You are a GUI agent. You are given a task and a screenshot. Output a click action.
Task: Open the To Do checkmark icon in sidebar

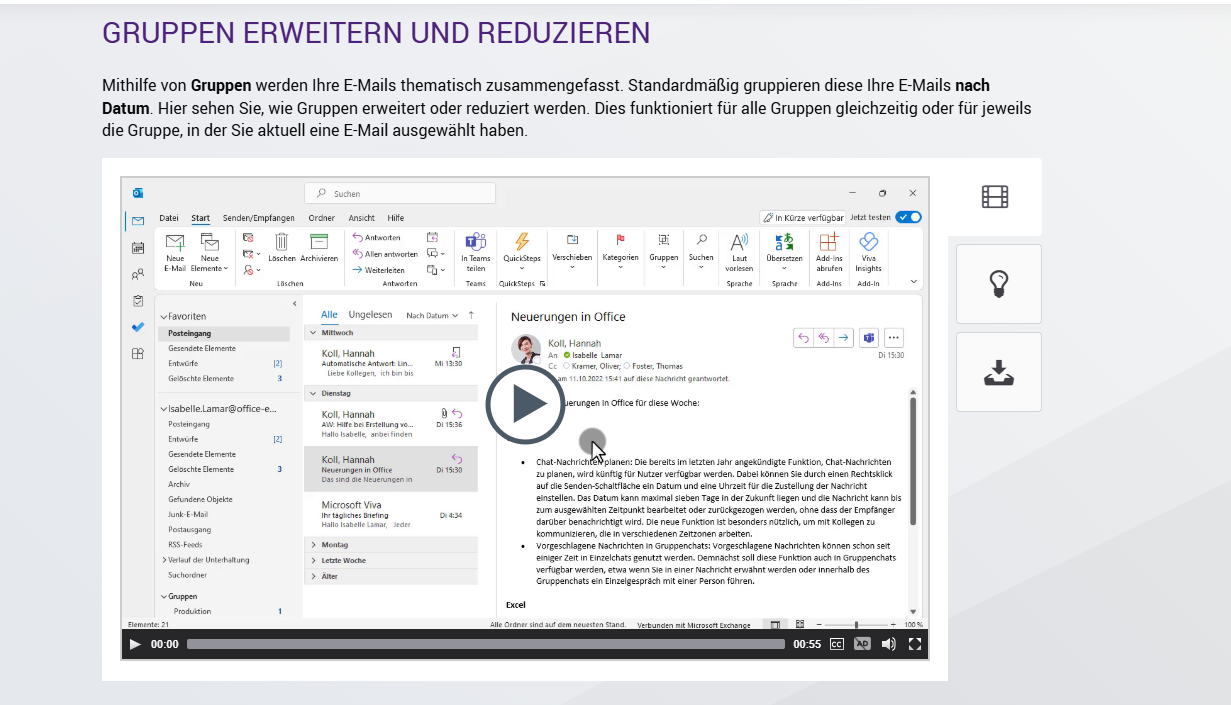click(x=138, y=326)
